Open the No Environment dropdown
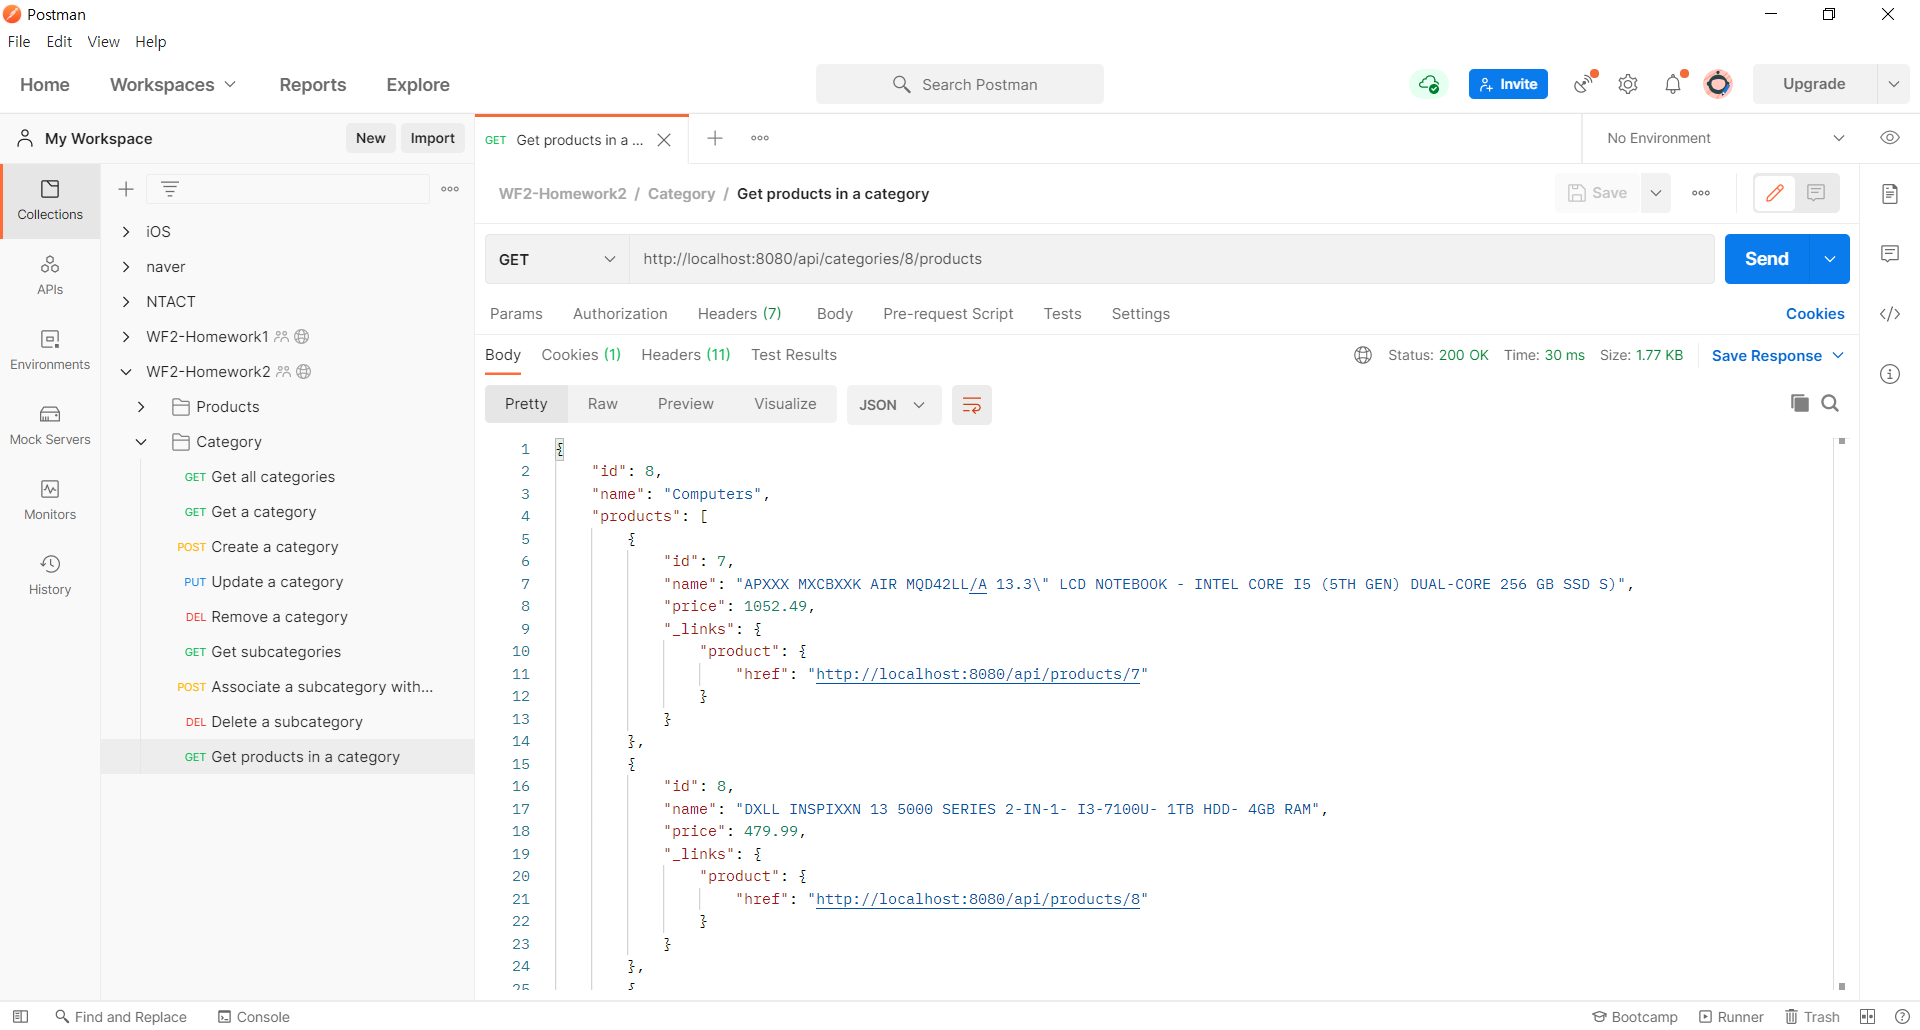 click(x=1725, y=138)
